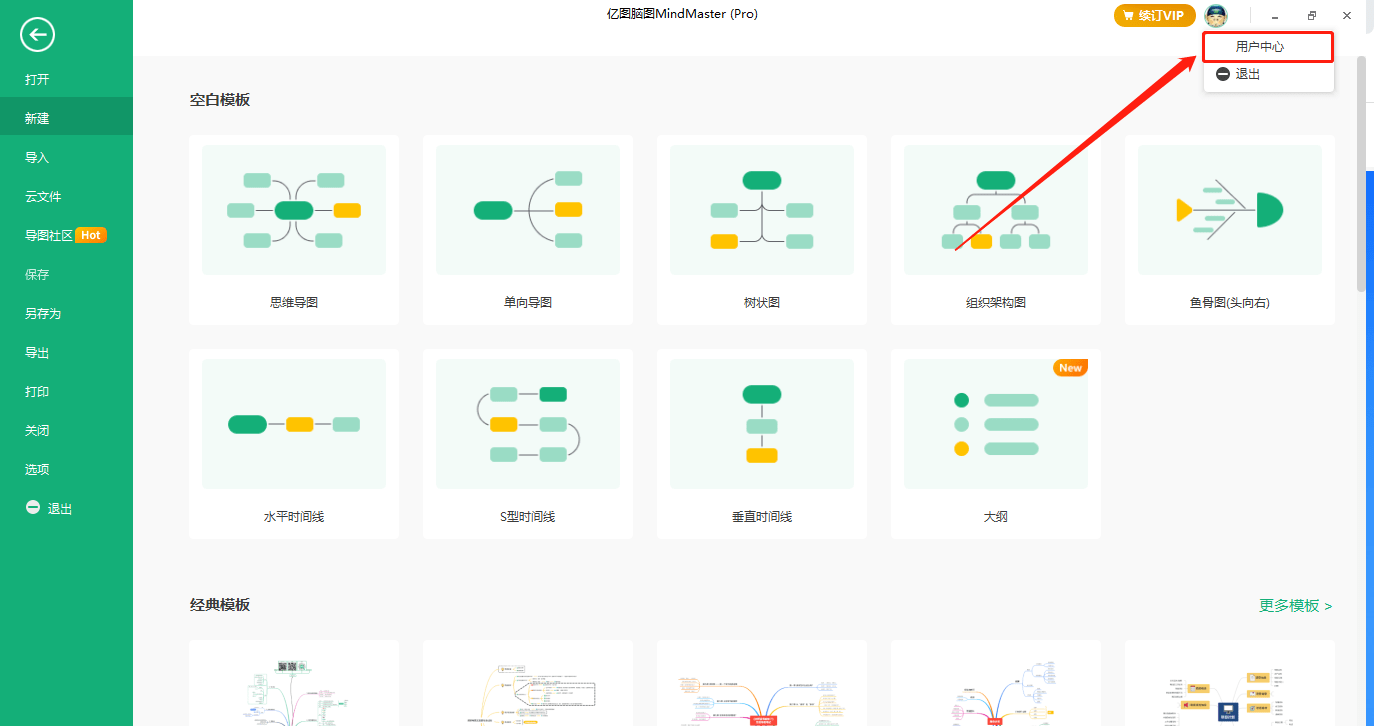Image resolution: width=1374 pixels, height=726 pixels.
Task: Restore down the MindMaster window
Action: click(x=1311, y=16)
